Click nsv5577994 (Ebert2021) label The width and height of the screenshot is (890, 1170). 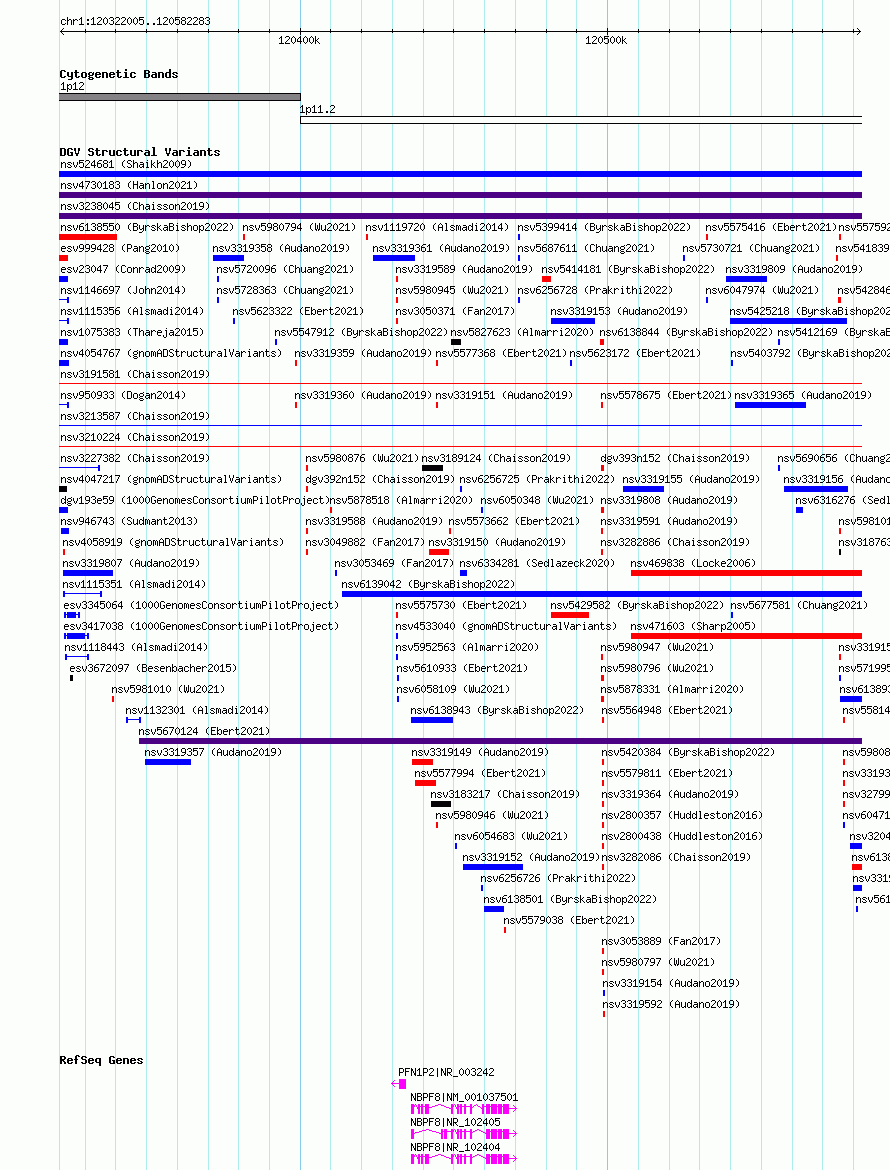(x=480, y=773)
